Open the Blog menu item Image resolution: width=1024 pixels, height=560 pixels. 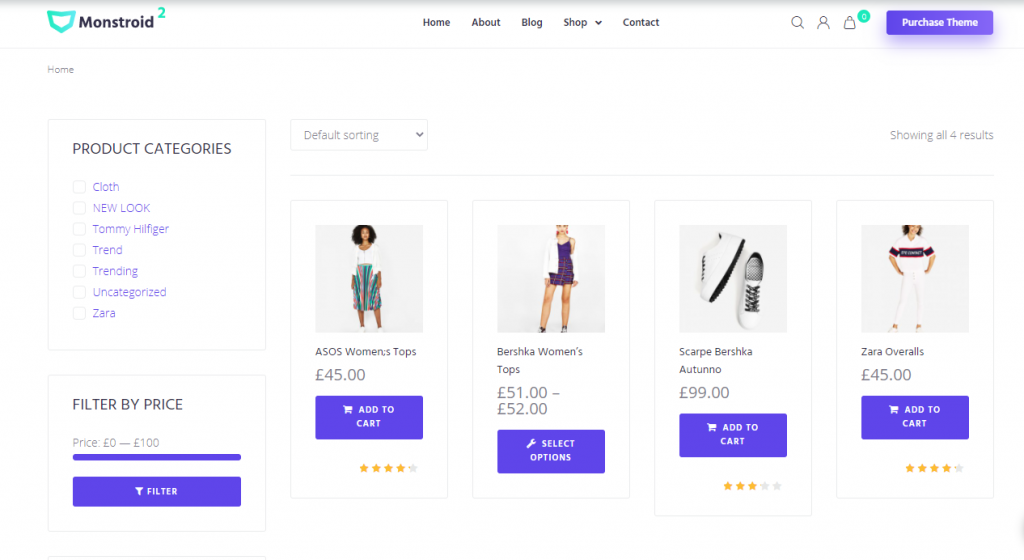(532, 22)
